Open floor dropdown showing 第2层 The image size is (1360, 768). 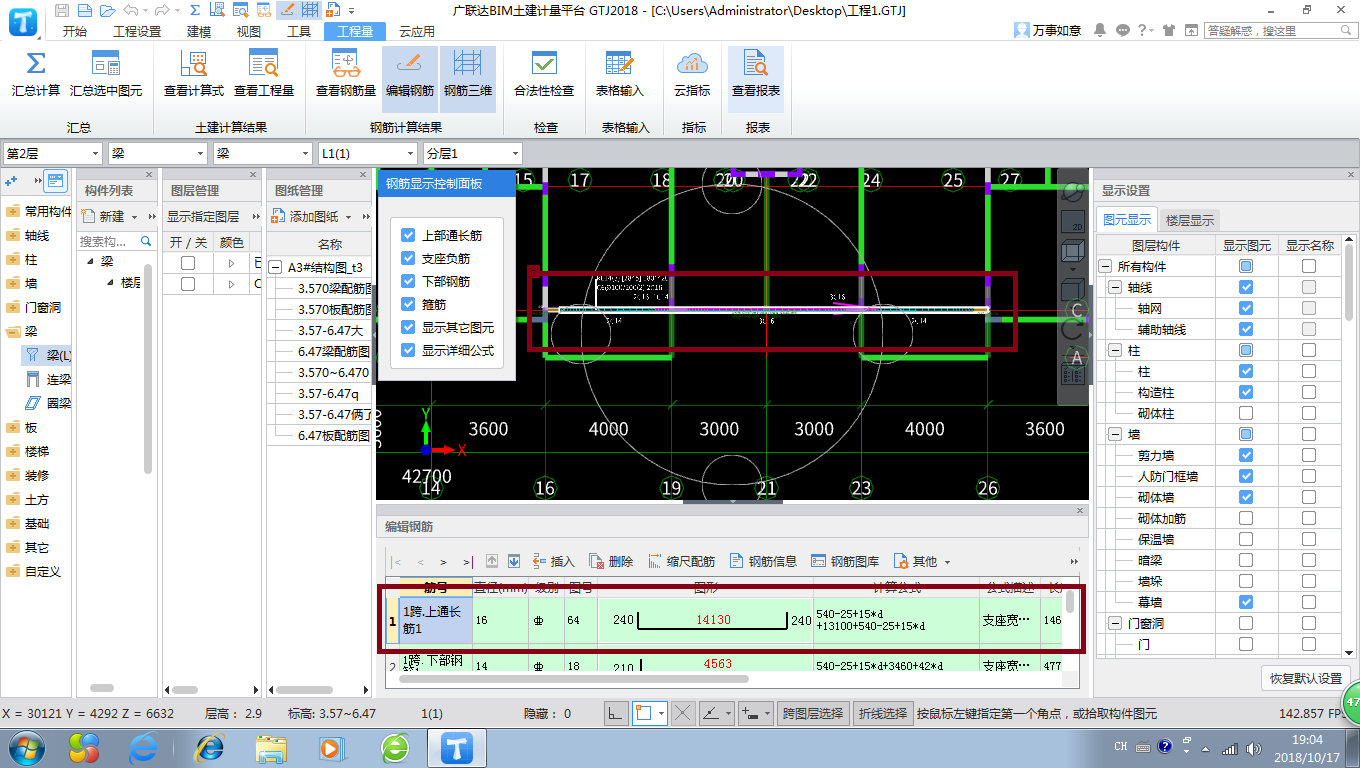tap(52, 153)
